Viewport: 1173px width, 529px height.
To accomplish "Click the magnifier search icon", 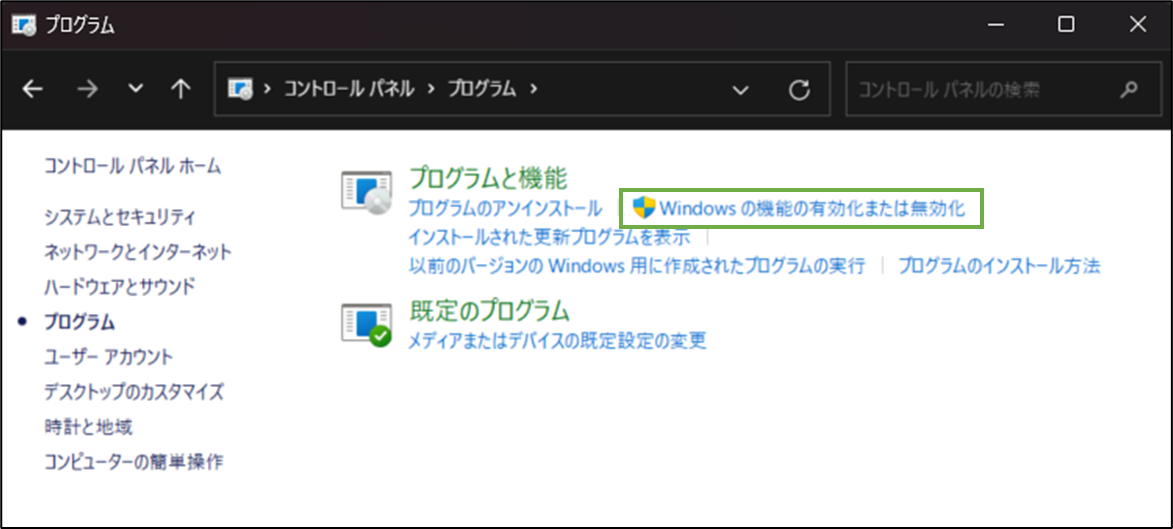I will (1128, 90).
